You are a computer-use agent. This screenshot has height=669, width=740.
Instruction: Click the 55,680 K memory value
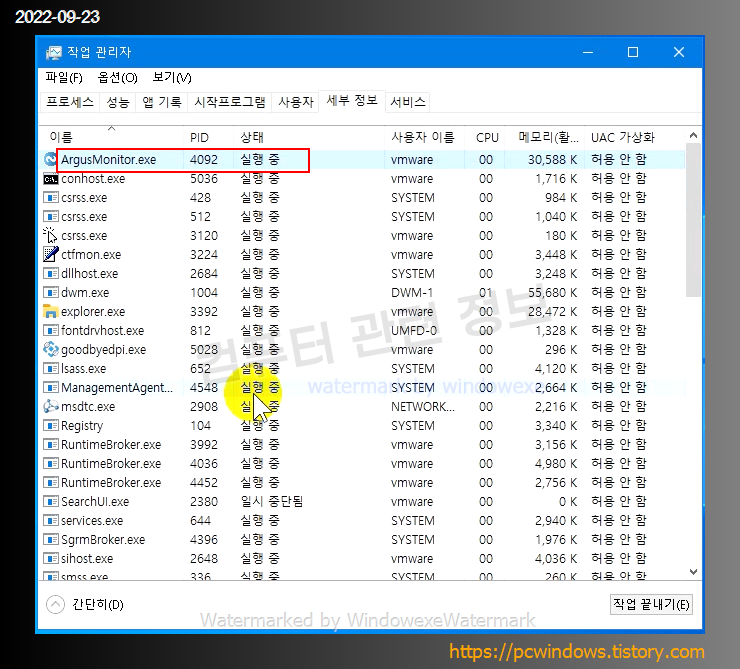(x=552, y=293)
